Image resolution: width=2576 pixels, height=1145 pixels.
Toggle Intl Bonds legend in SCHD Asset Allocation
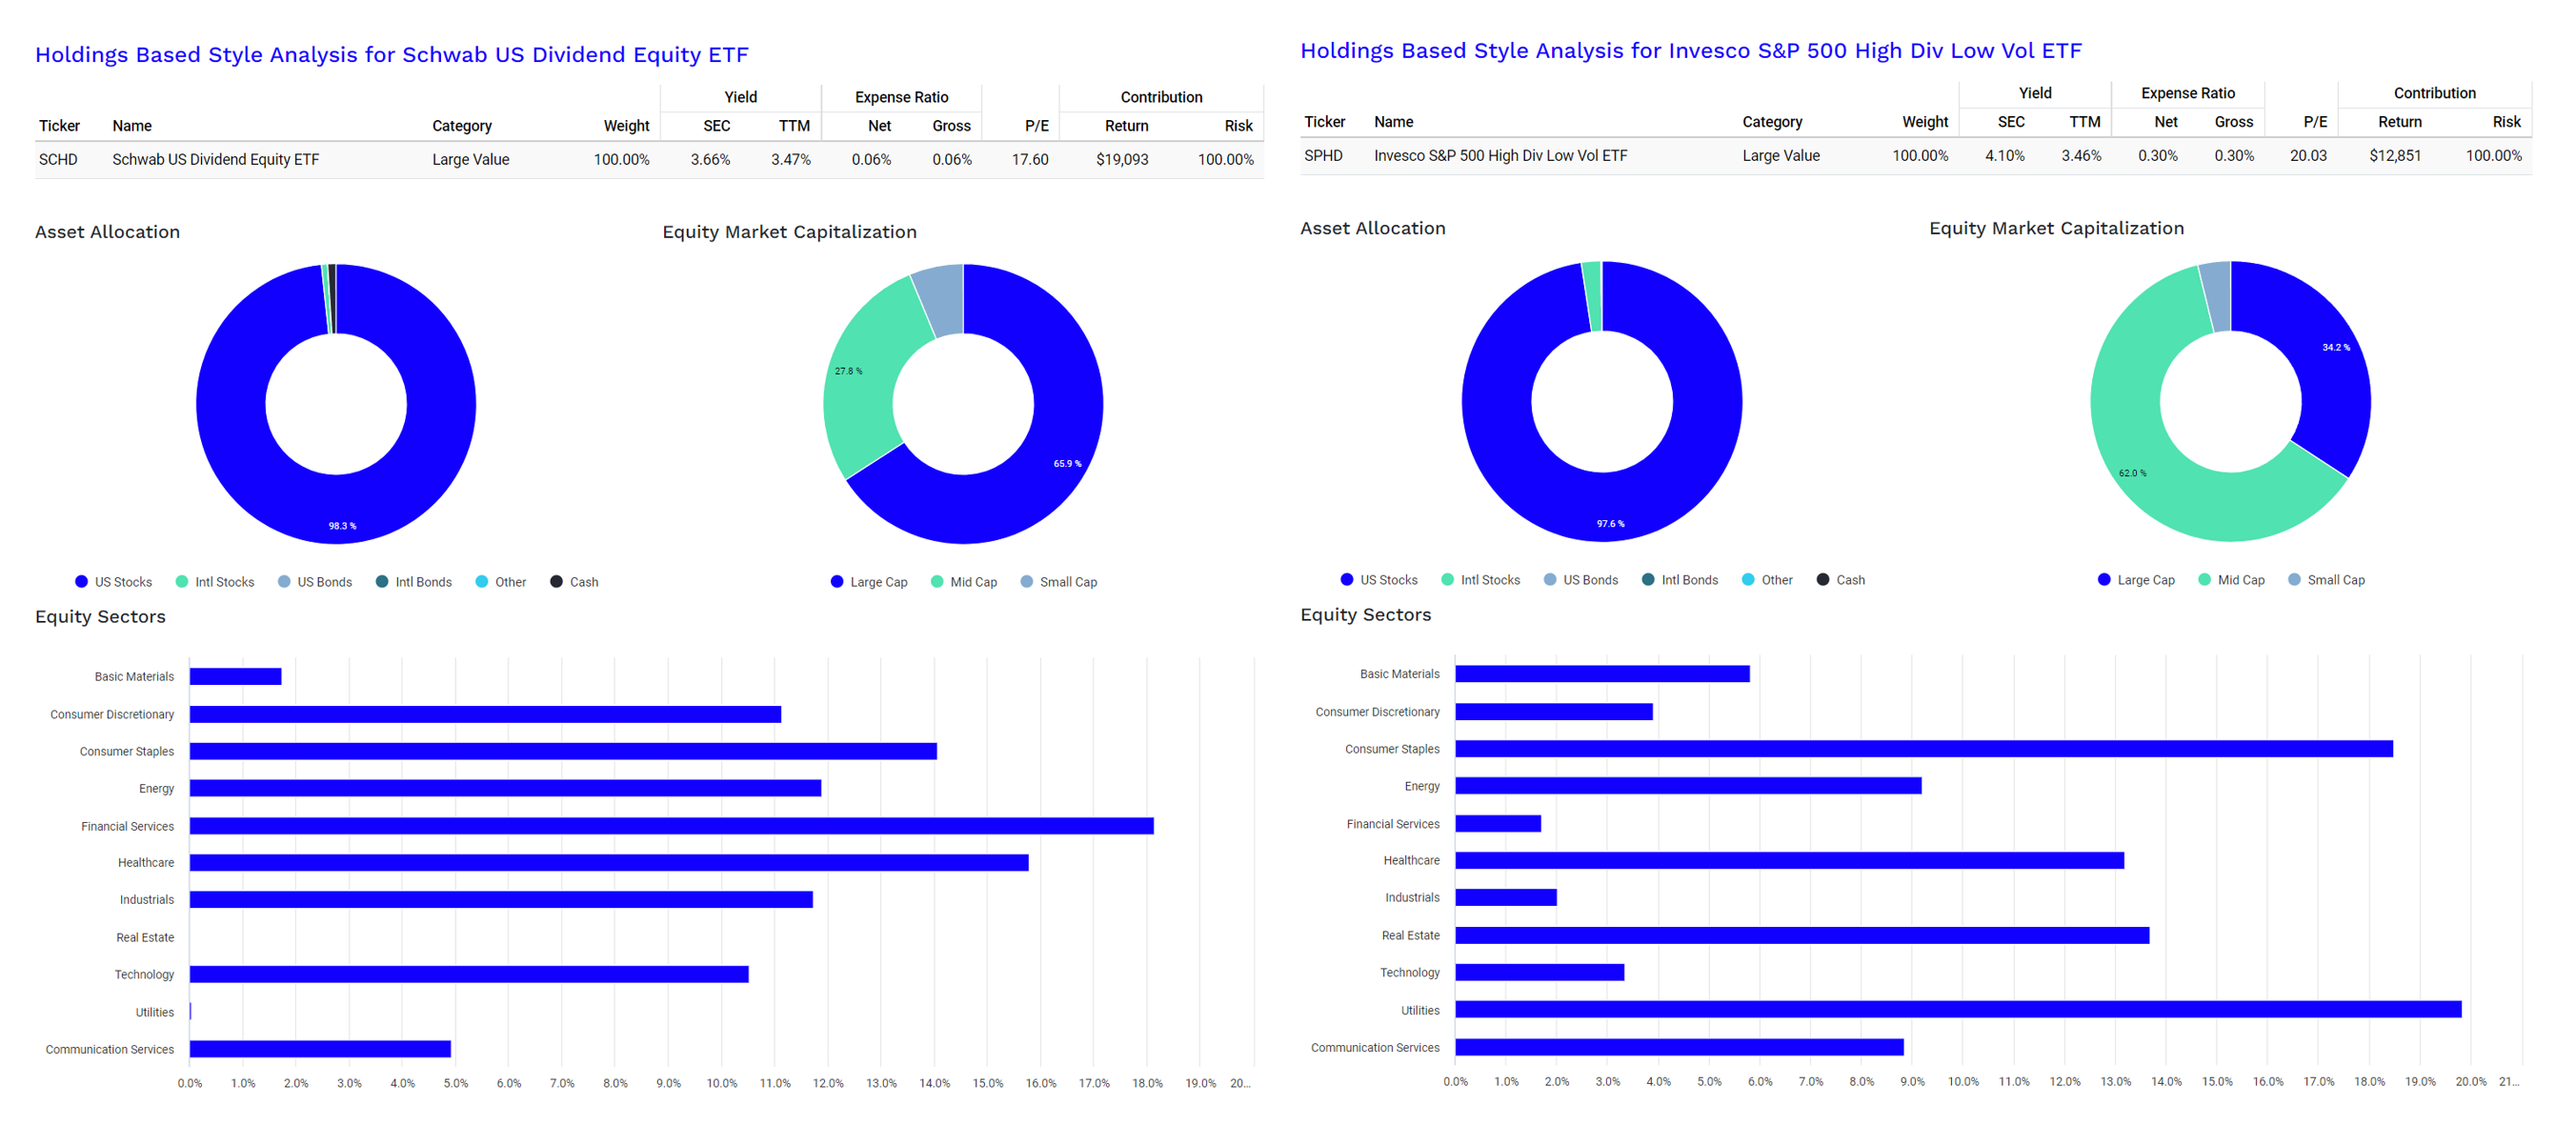pyautogui.click(x=413, y=582)
